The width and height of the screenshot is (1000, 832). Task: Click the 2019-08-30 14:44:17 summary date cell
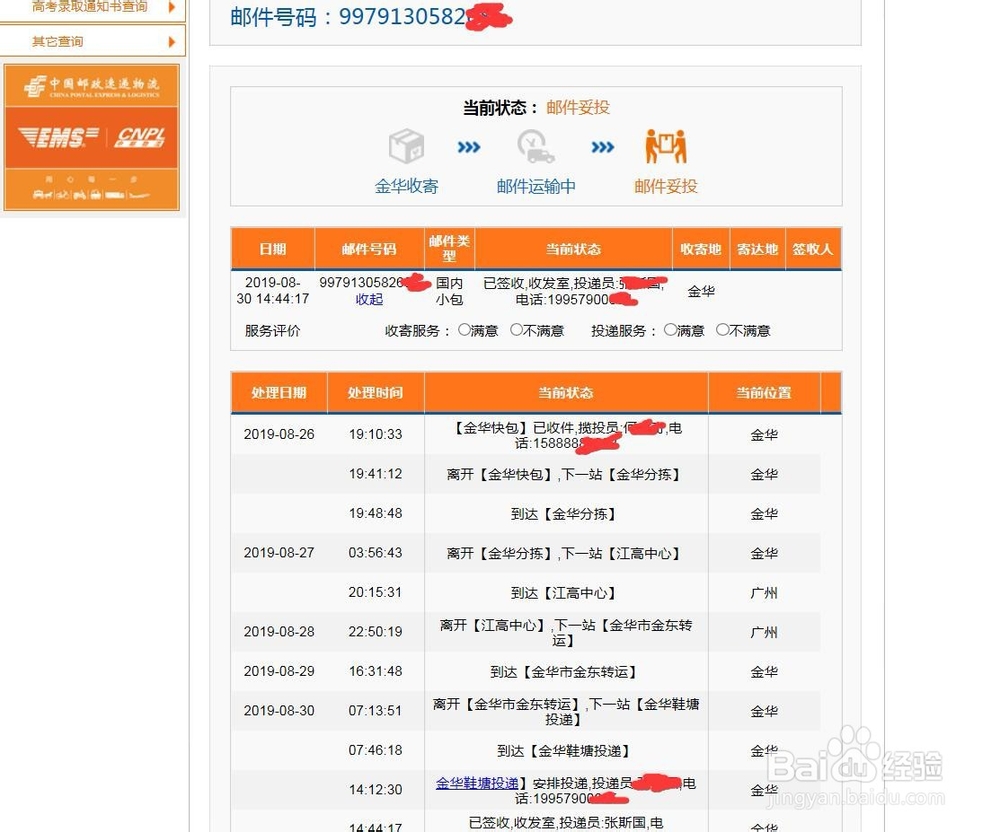(273, 290)
